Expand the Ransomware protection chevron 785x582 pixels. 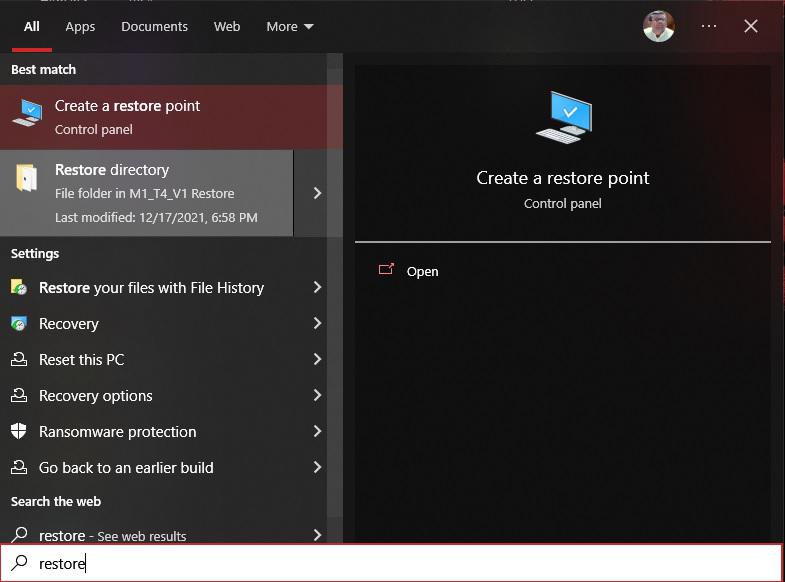[317, 431]
